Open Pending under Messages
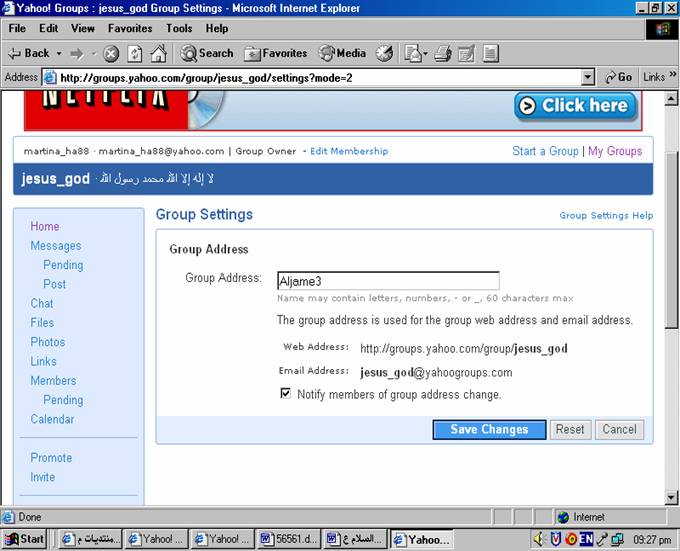 63,265
